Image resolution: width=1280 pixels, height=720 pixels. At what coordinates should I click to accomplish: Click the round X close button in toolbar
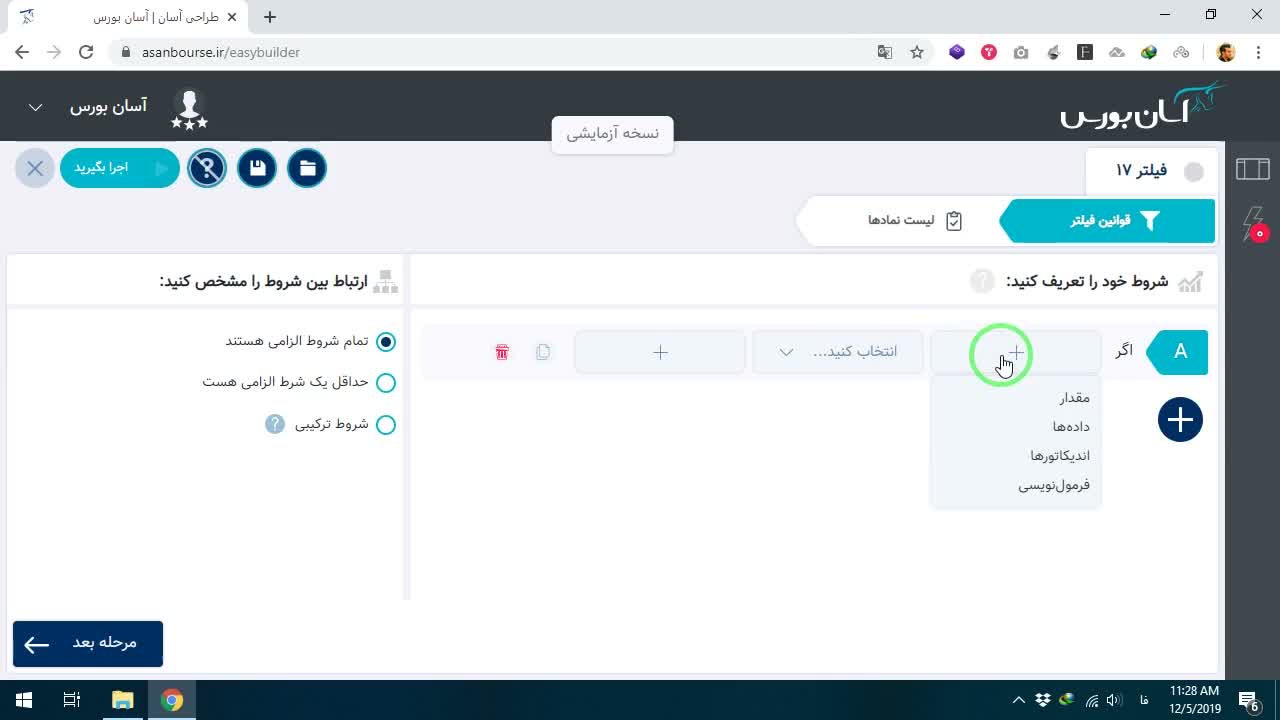click(x=35, y=168)
